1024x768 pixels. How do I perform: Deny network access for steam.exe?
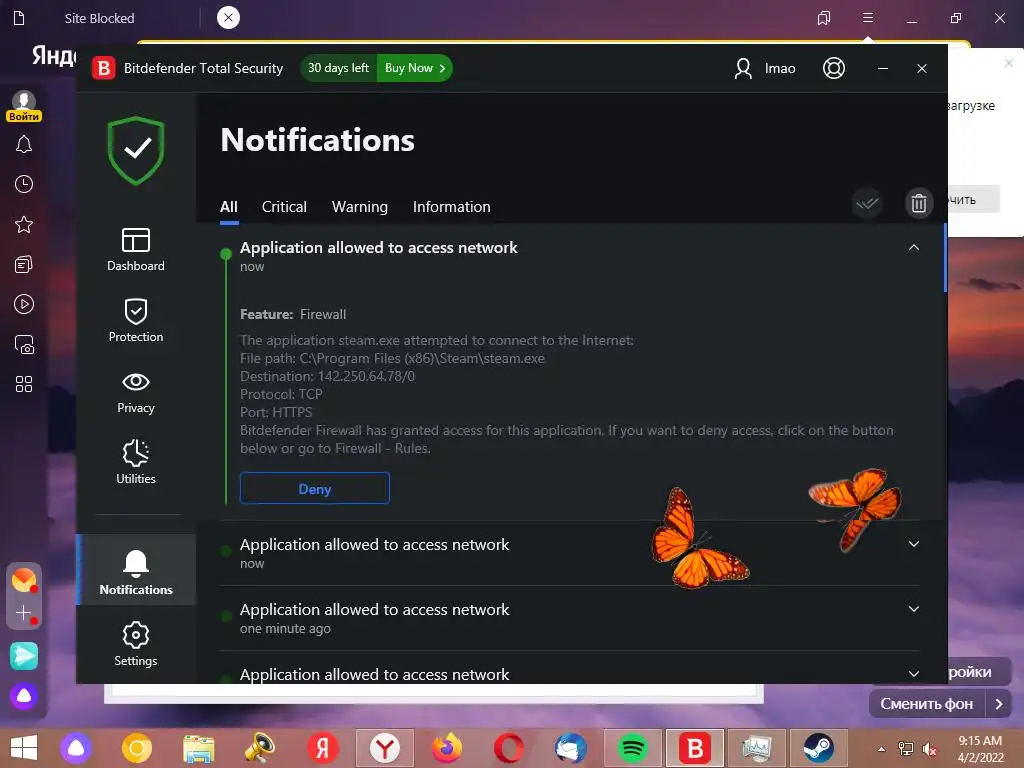point(315,488)
